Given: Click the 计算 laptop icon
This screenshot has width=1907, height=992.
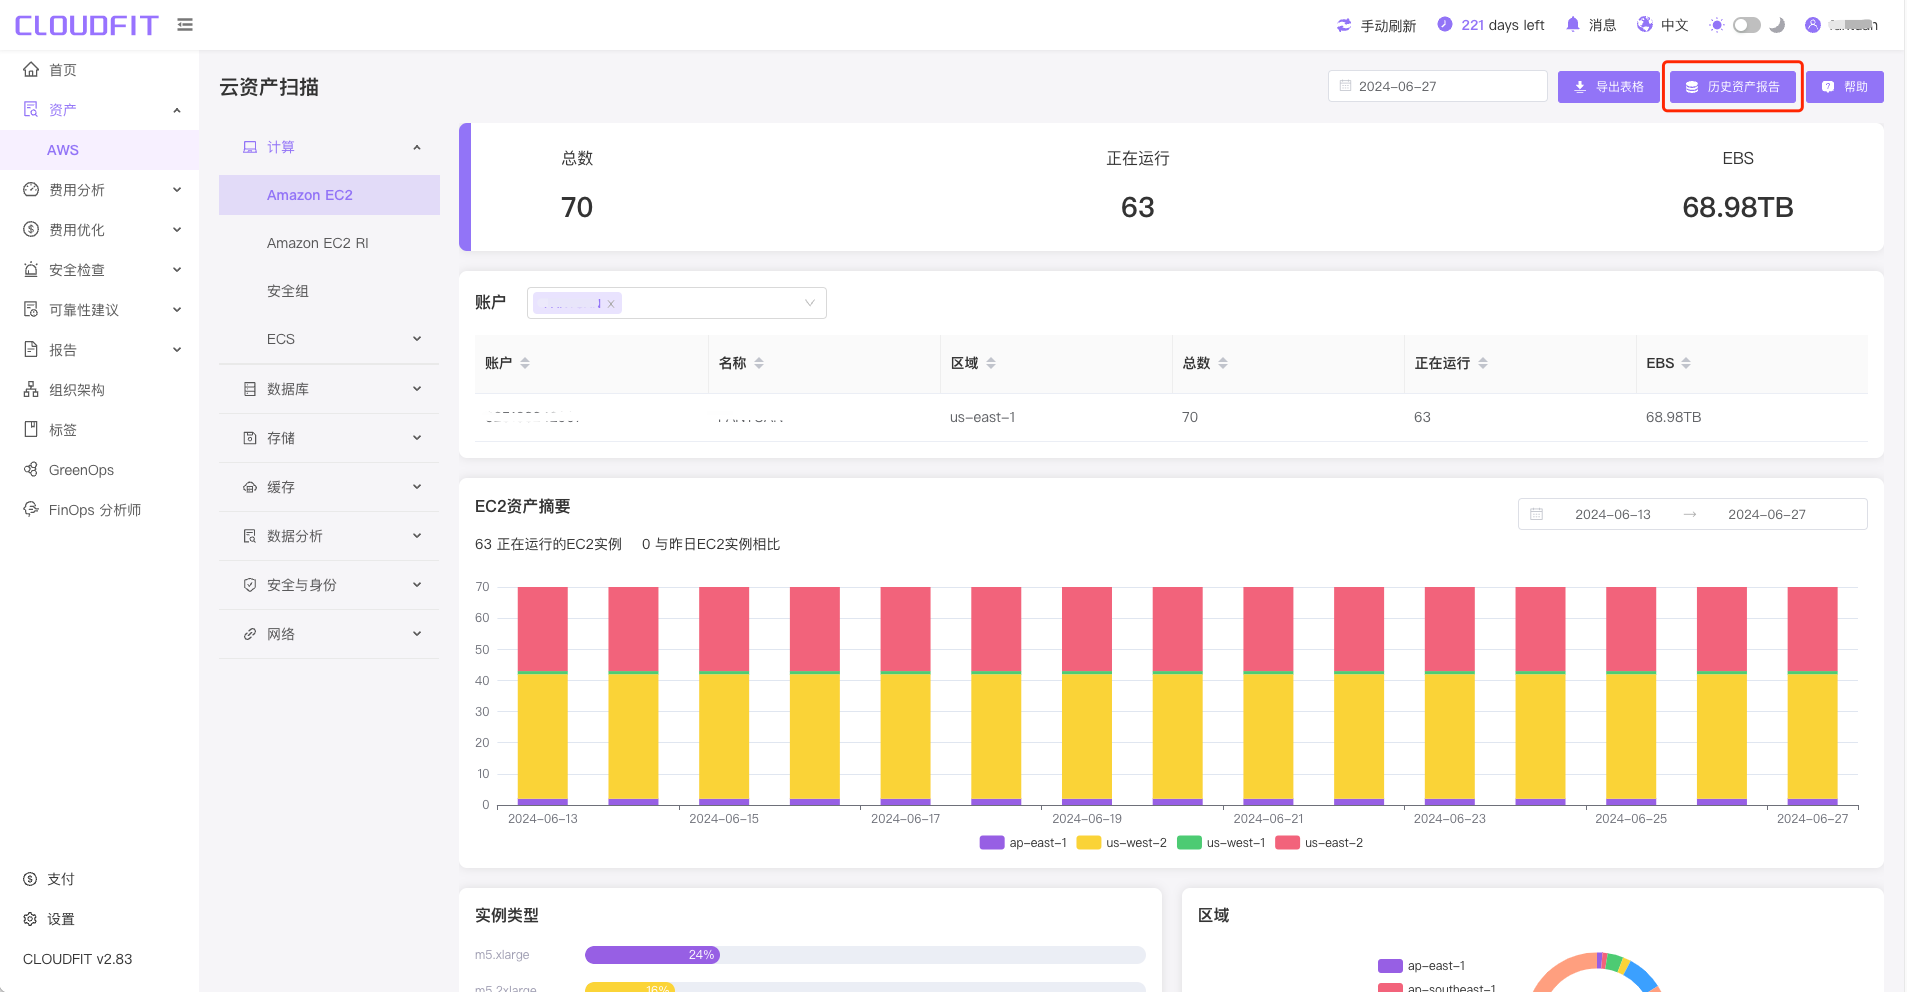Looking at the screenshot, I should (250, 147).
